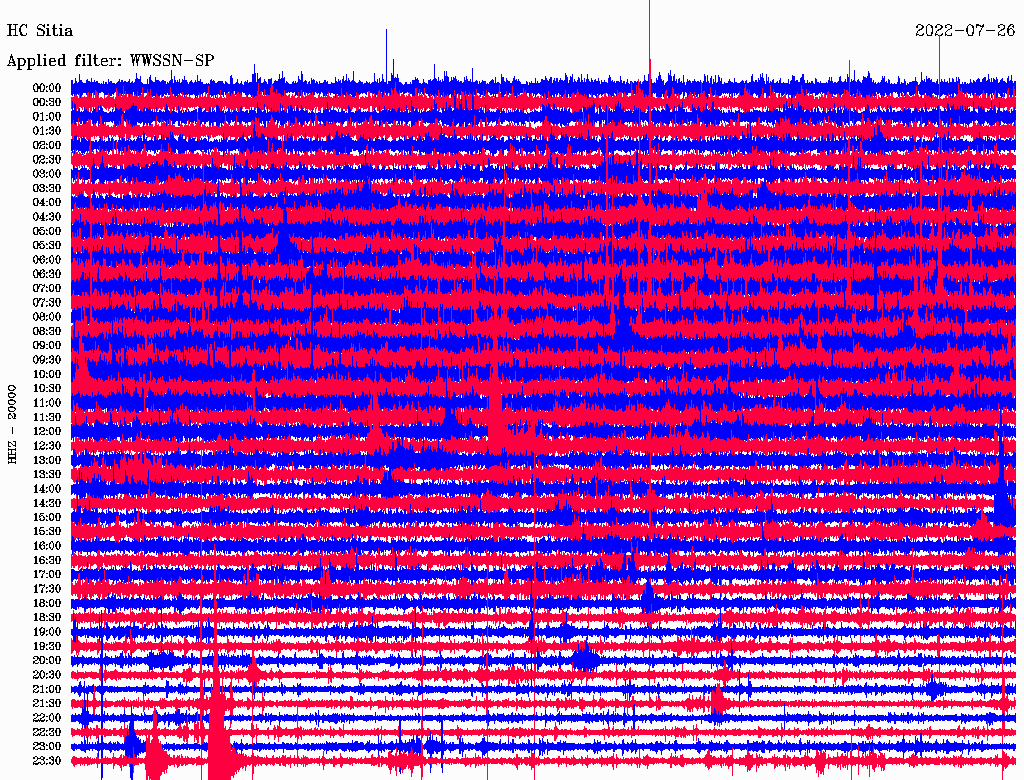Select the 13:30 time label

tap(47, 474)
